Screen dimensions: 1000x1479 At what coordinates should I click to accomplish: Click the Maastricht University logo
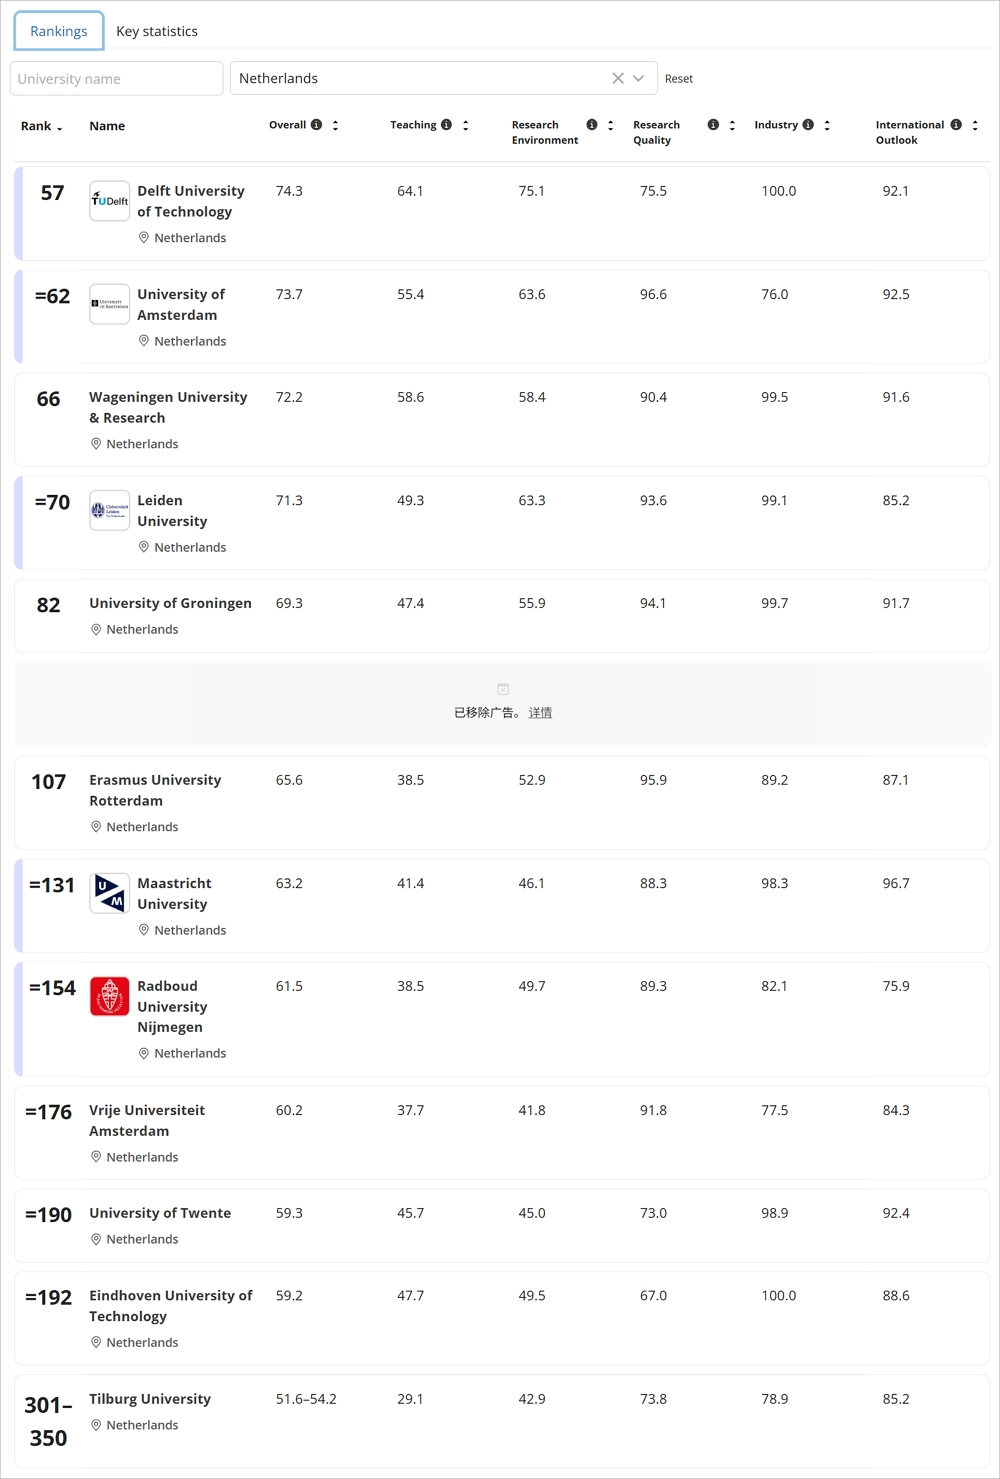click(x=109, y=893)
